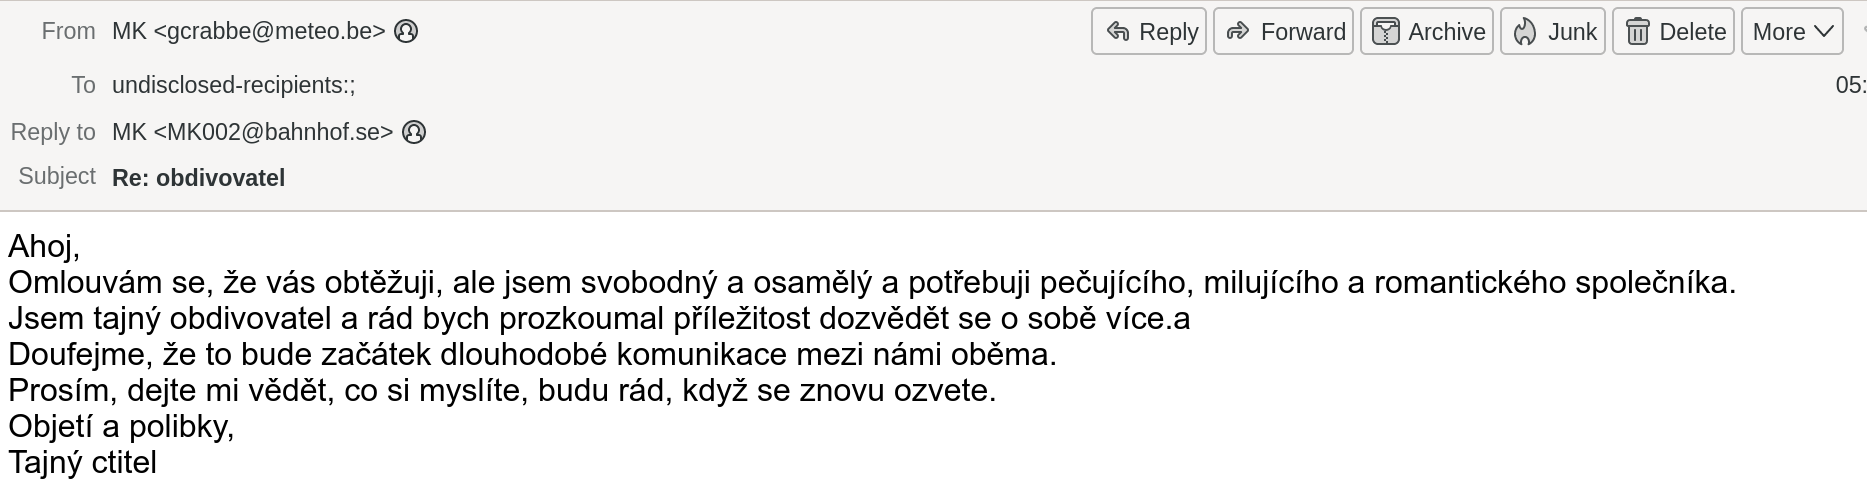Click the "Reply to" header label
The image size is (1867, 490).
[x=53, y=132]
